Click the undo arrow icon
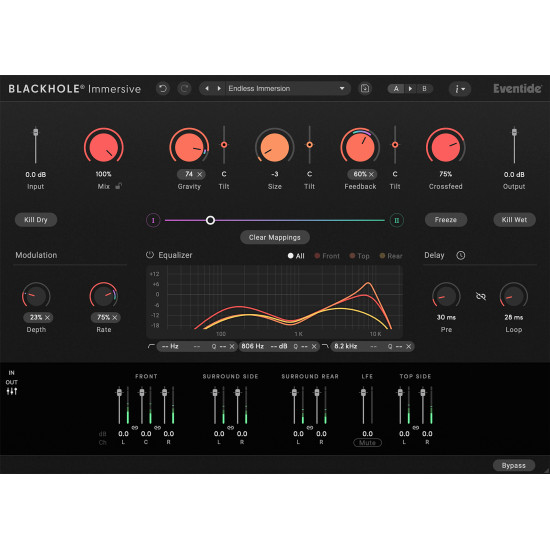550x550 pixels. 163,88
